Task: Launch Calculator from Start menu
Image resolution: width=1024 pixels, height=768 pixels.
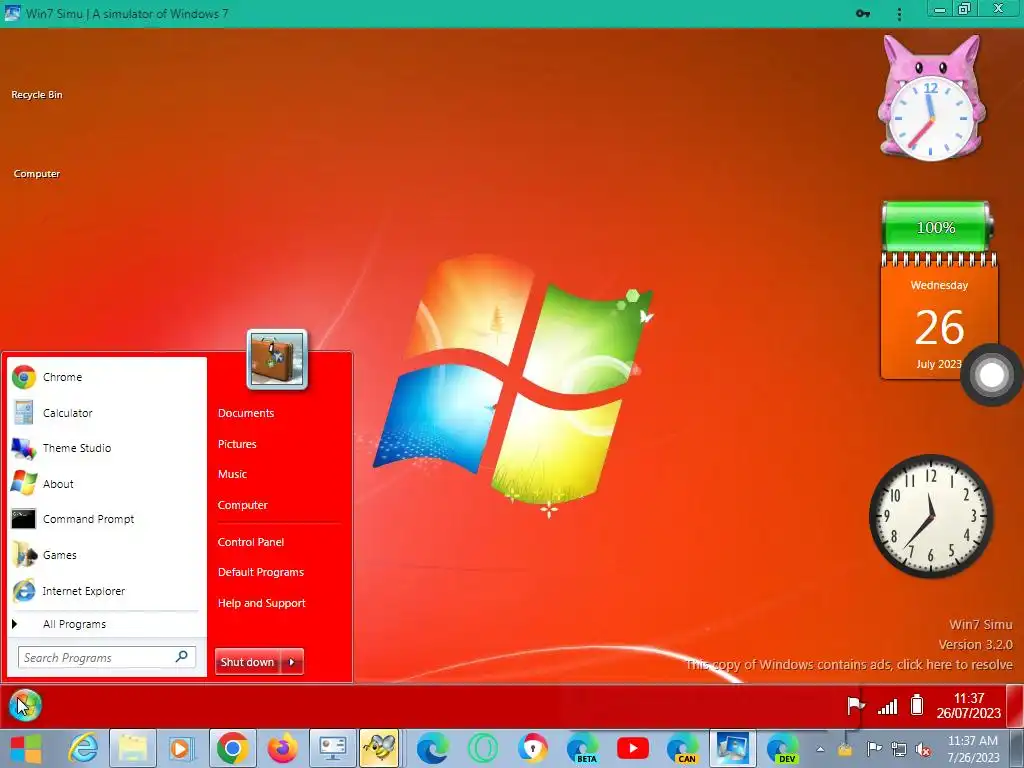Action: (106, 413)
